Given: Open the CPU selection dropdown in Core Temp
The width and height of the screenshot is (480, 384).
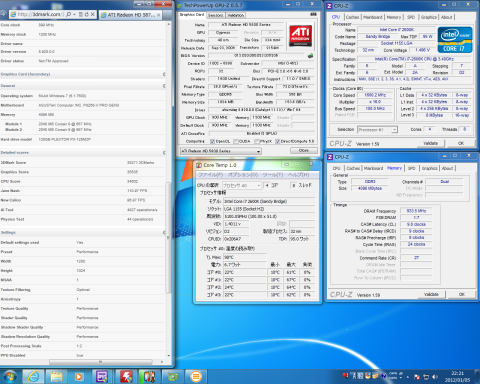Looking at the screenshot, I should tap(242, 185).
